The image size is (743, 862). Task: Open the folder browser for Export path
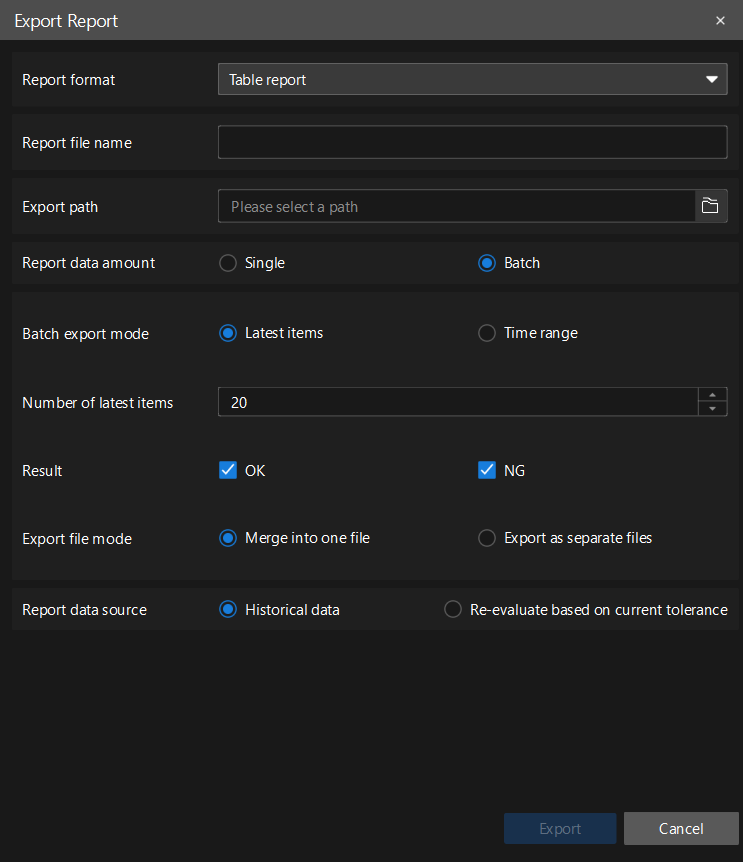click(x=710, y=206)
